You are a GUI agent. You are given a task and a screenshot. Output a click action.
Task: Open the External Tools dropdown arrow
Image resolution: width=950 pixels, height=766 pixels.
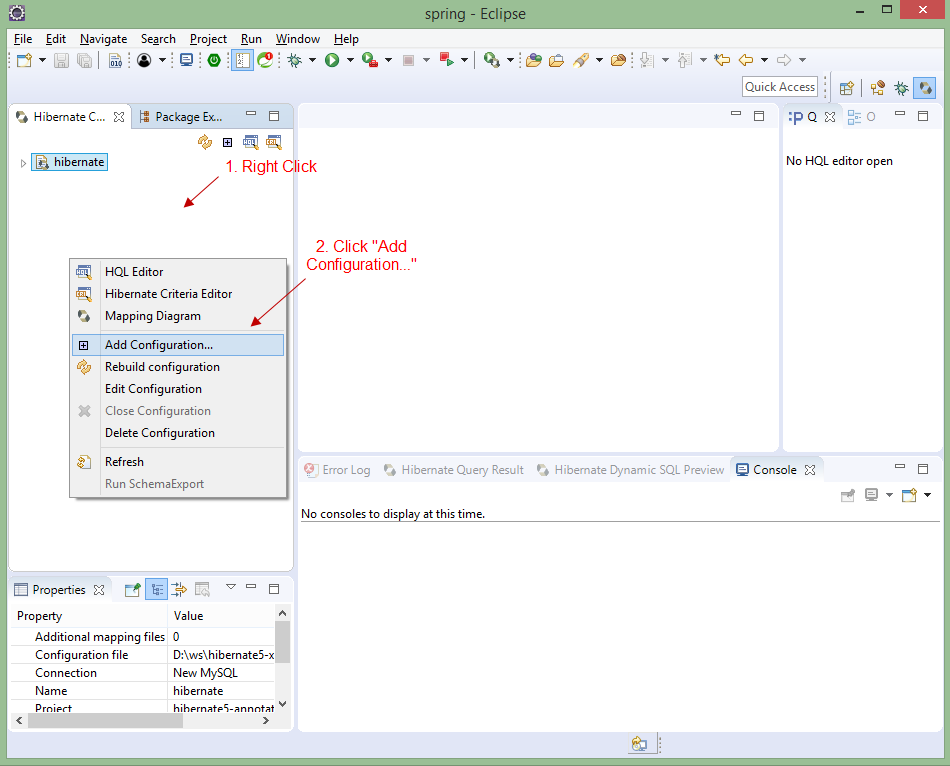tap(510, 60)
